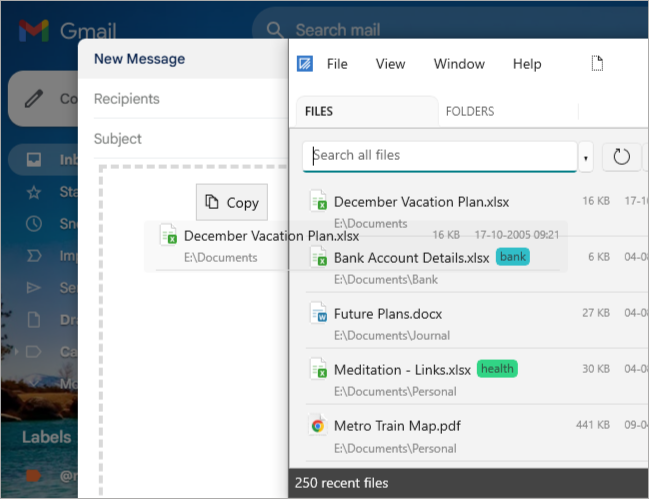Click the orange label icon under Labels
This screenshot has height=499, width=649.
click(34, 476)
